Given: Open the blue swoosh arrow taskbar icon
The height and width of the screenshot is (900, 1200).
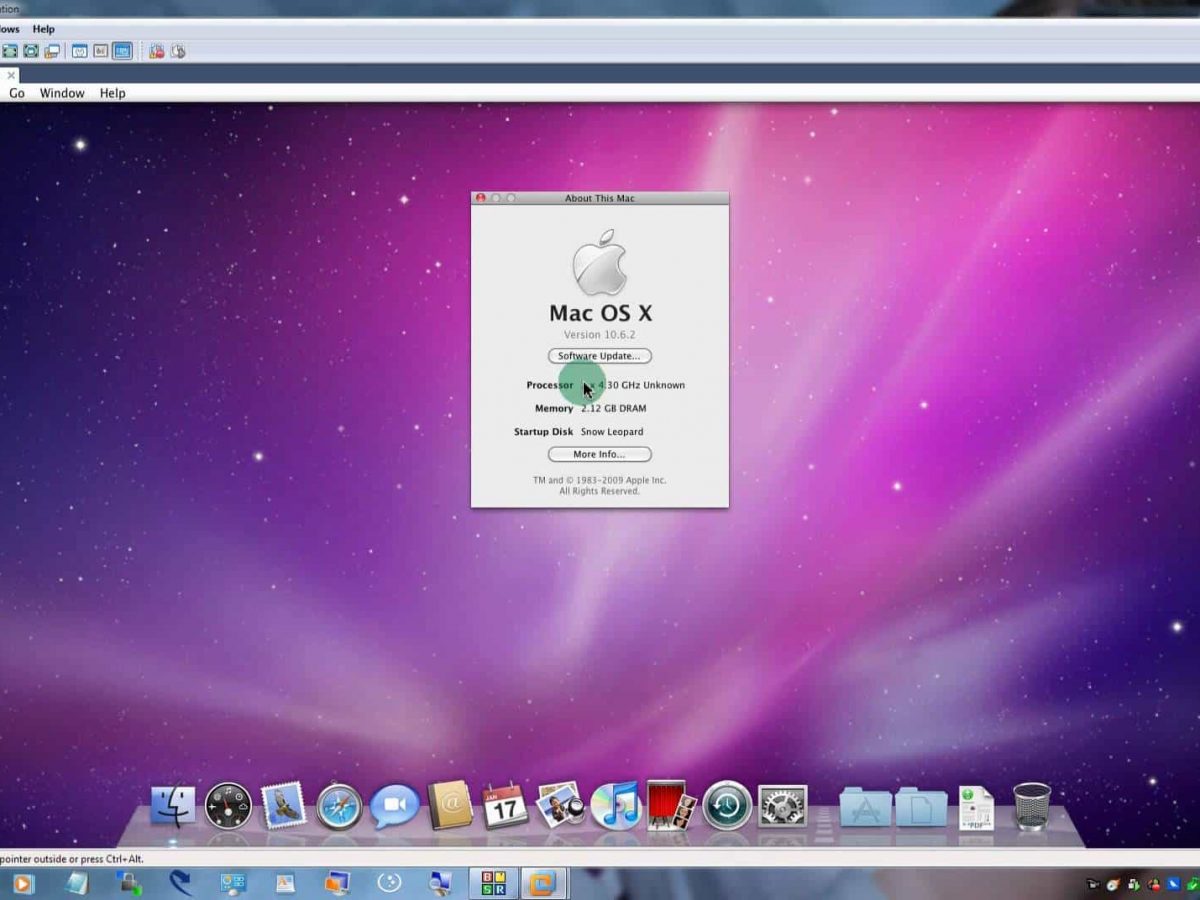Looking at the screenshot, I should click(181, 883).
